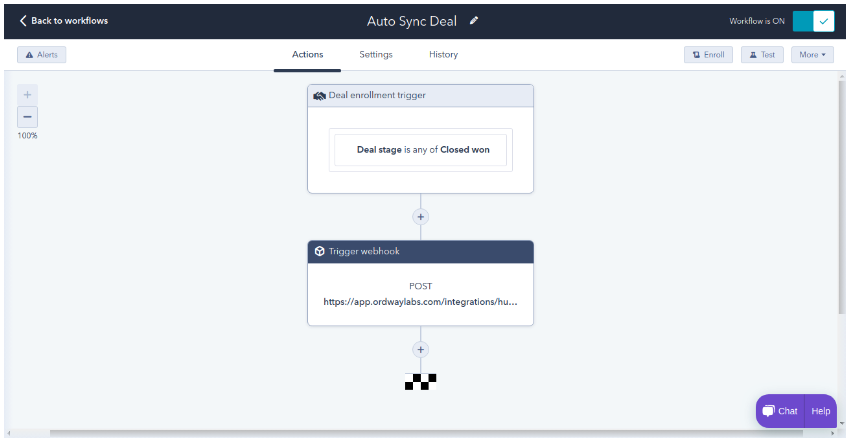Add action below Deal enrollment trigger
The width and height of the screenshot is (853, 446).
click(x=421, y=217)
